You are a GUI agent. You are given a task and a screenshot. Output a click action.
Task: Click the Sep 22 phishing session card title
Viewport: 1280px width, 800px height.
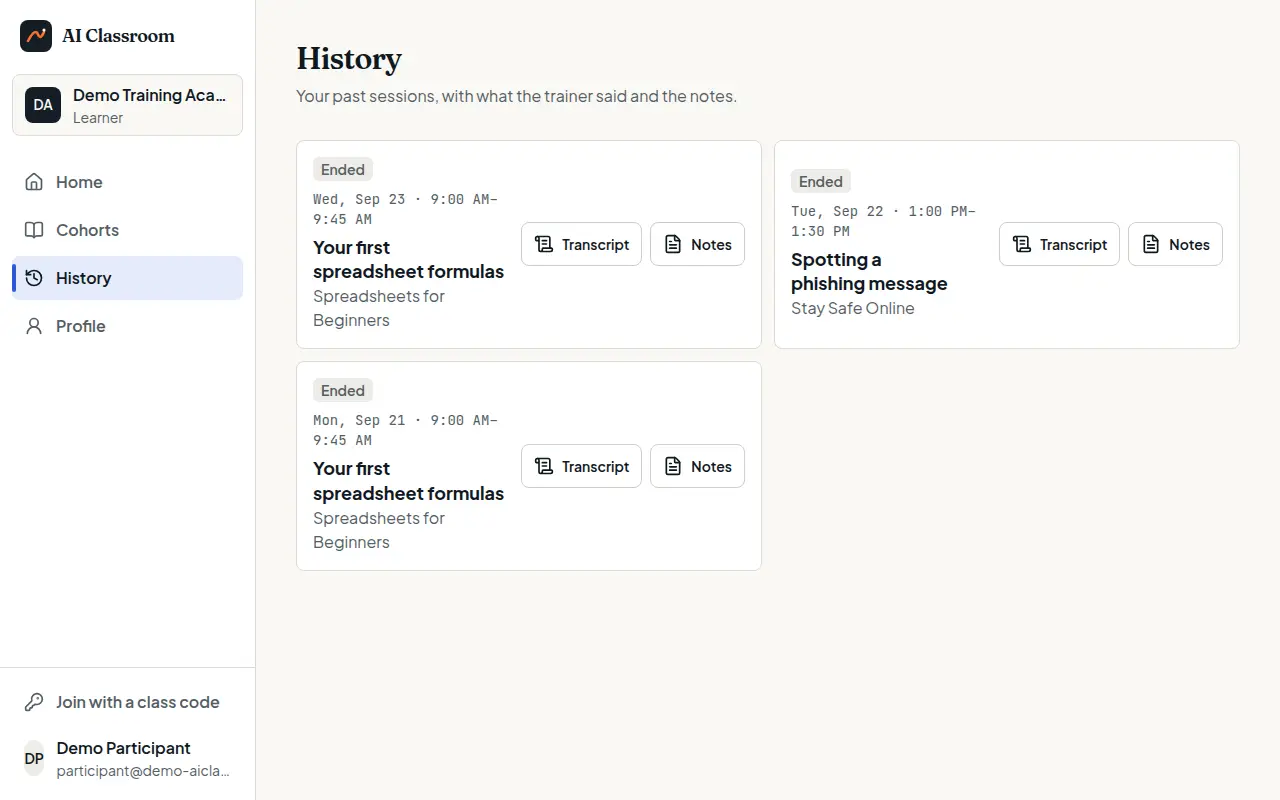(x=869, y=272)
